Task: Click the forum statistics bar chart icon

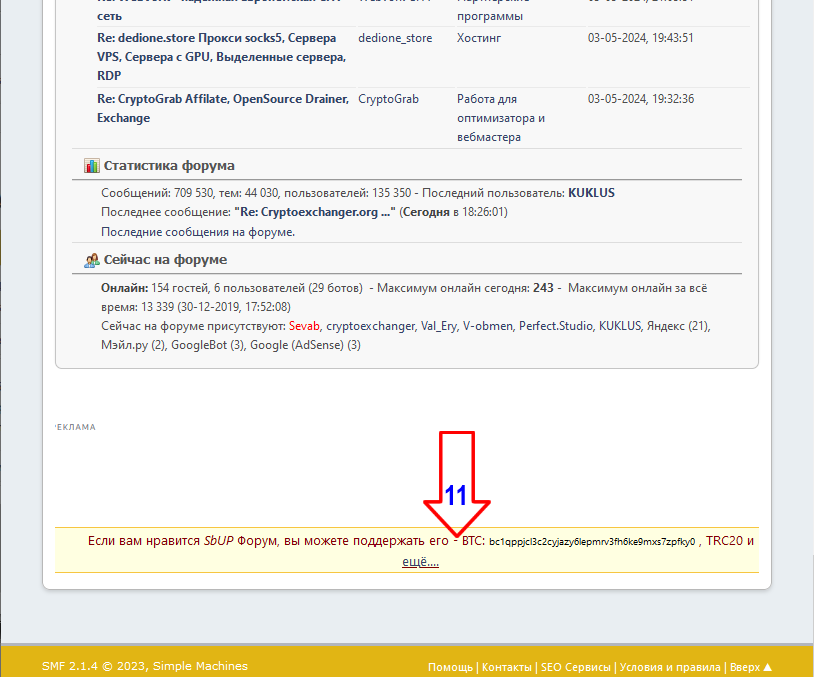Action: [x=91, y=166]
